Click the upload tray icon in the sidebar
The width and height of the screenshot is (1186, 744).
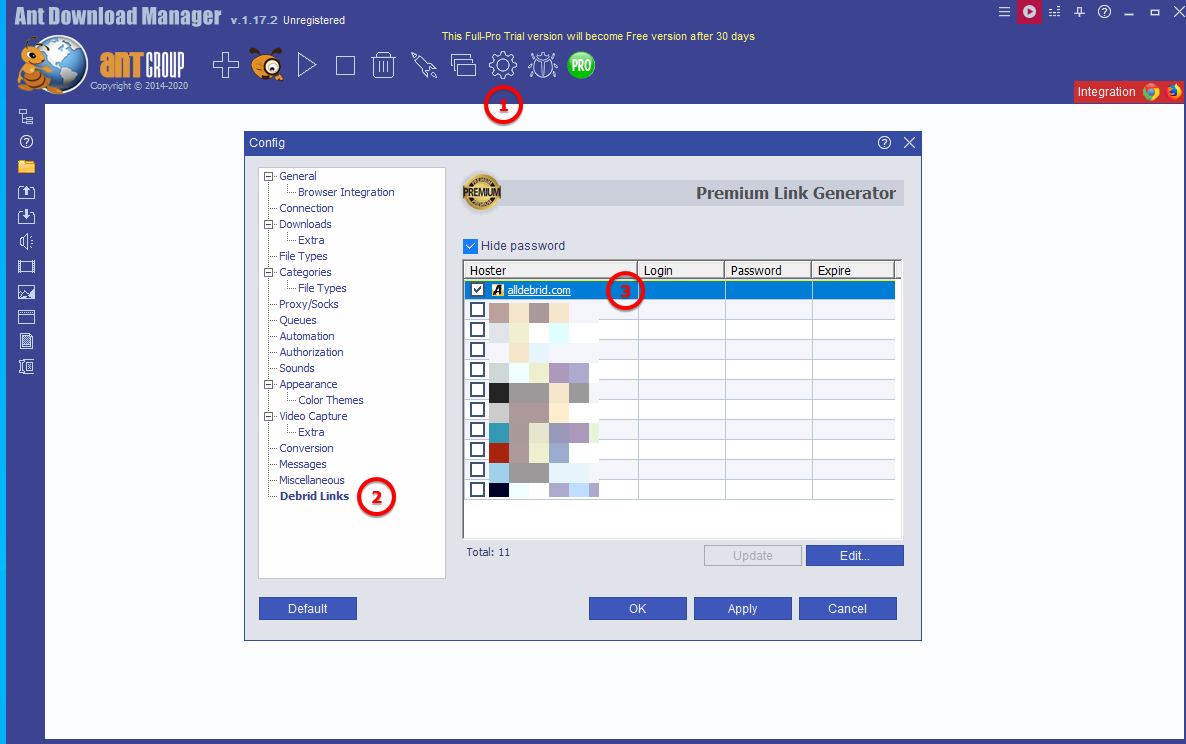coord(26,192)
